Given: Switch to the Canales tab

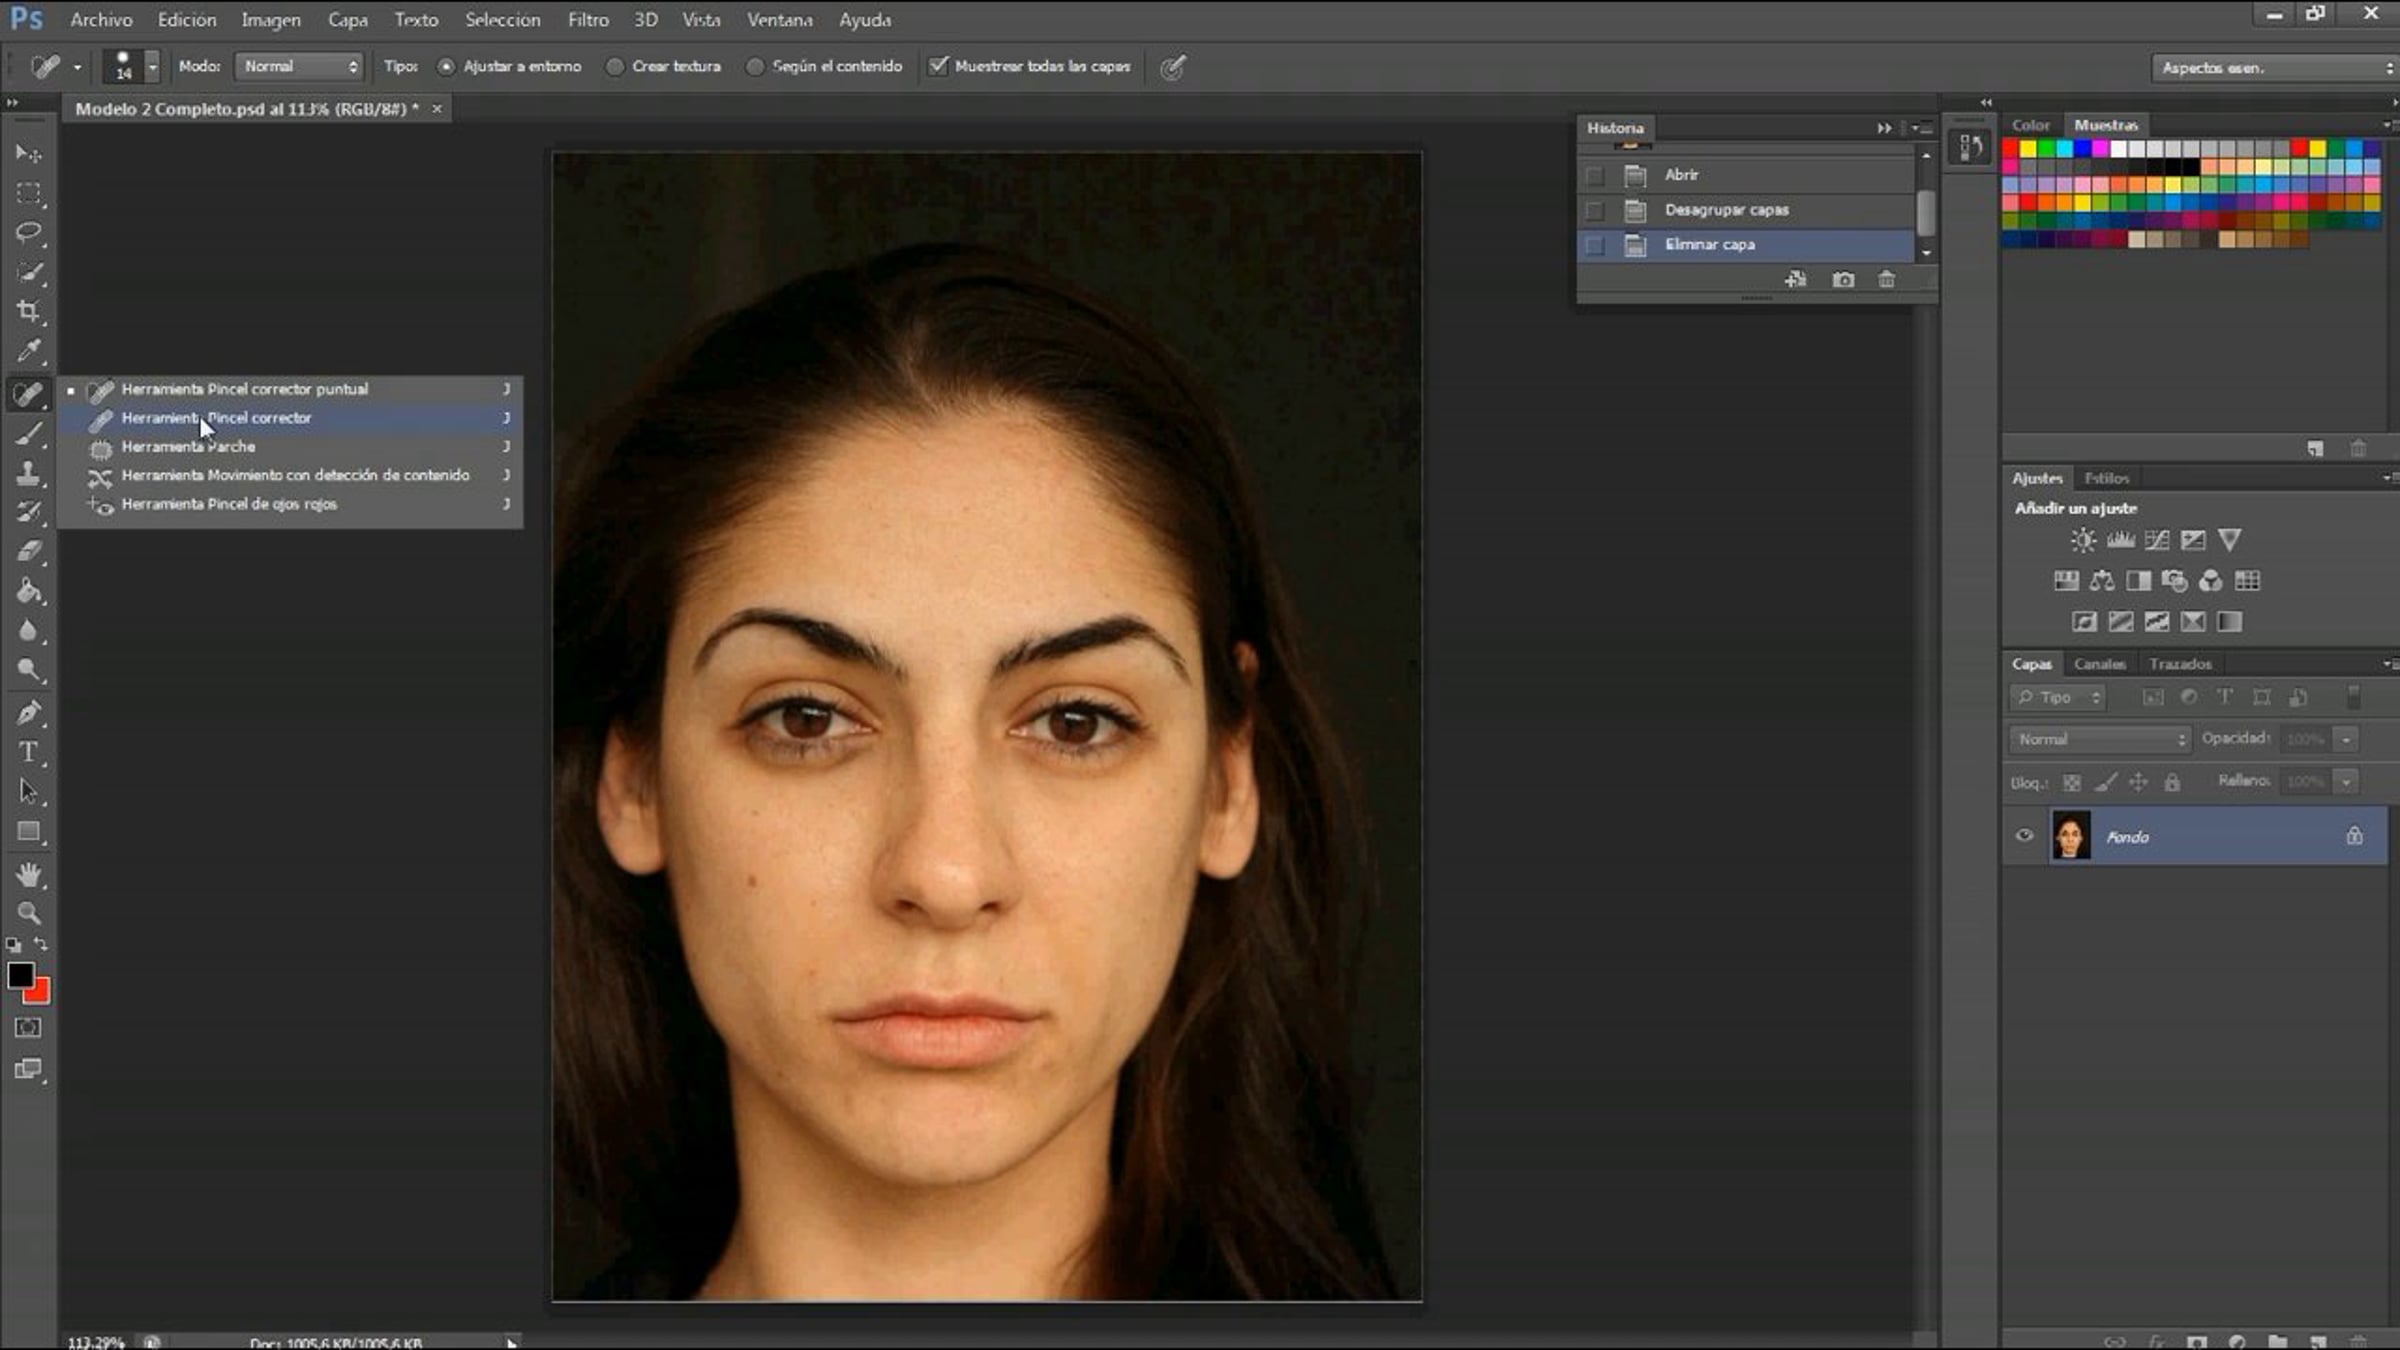Looking at the screenshot, I should tap(2099, 664).
